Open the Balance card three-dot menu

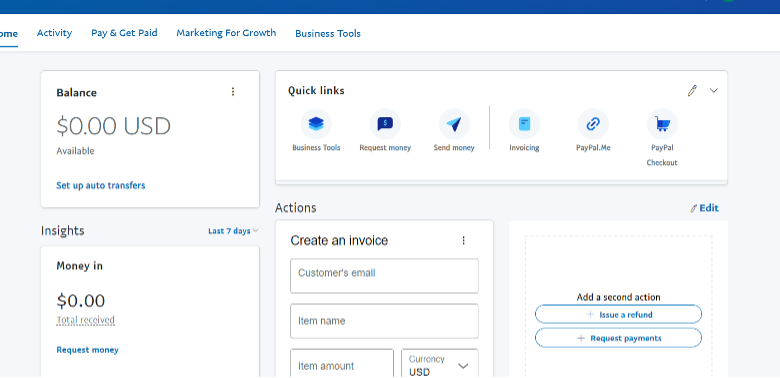(x=233, y=92)
